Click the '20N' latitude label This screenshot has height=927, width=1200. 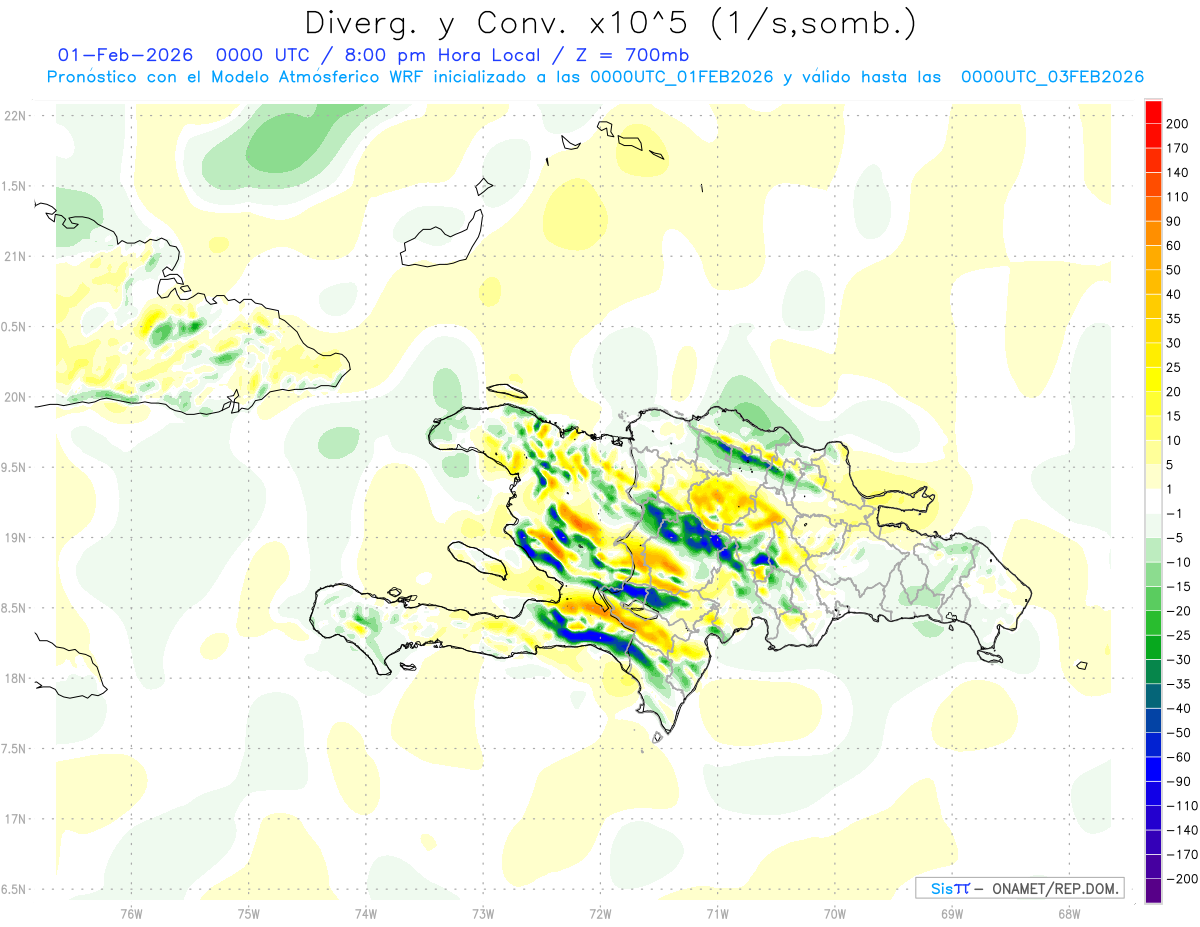click(x=15, y=397)
